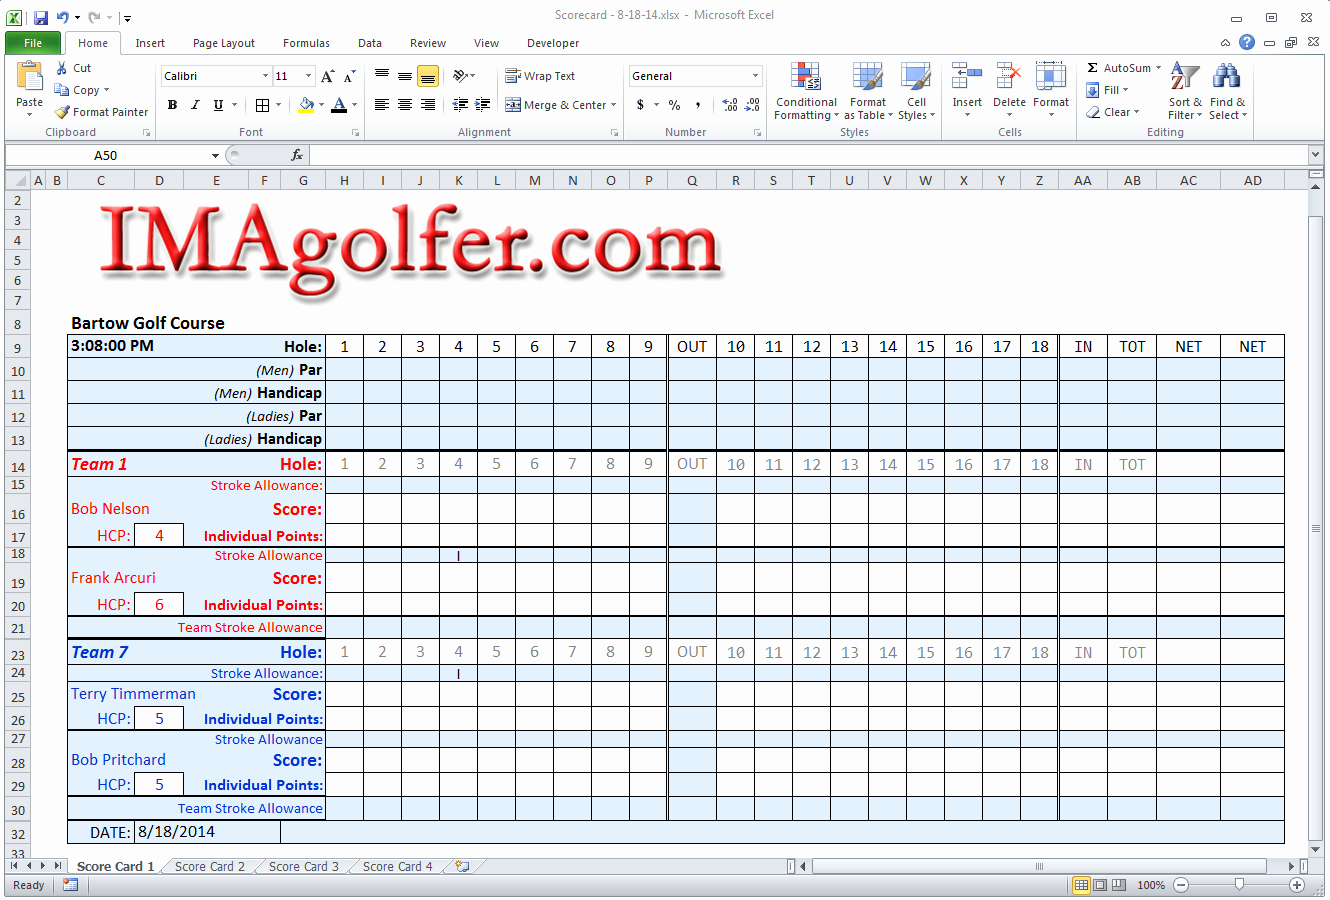
Task: Open the General number format dropdown
Action: point(755,76)
